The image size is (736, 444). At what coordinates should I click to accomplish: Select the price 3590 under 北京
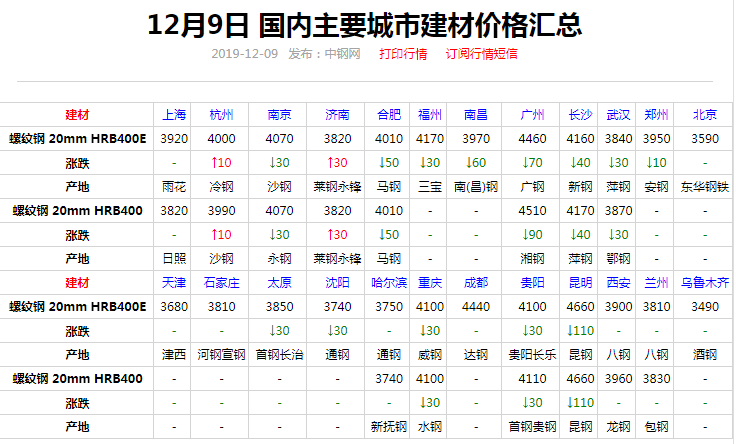pyautogui.click(x=705, y=139)
